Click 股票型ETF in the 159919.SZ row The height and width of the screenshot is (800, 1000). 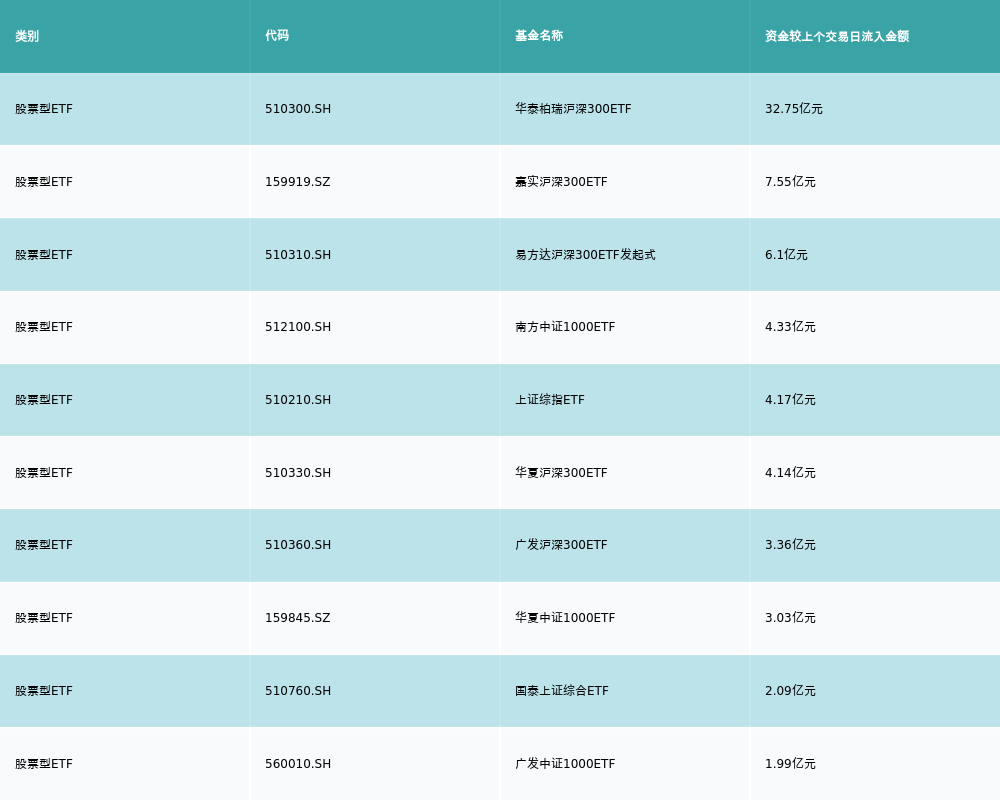tap(44, 182)
